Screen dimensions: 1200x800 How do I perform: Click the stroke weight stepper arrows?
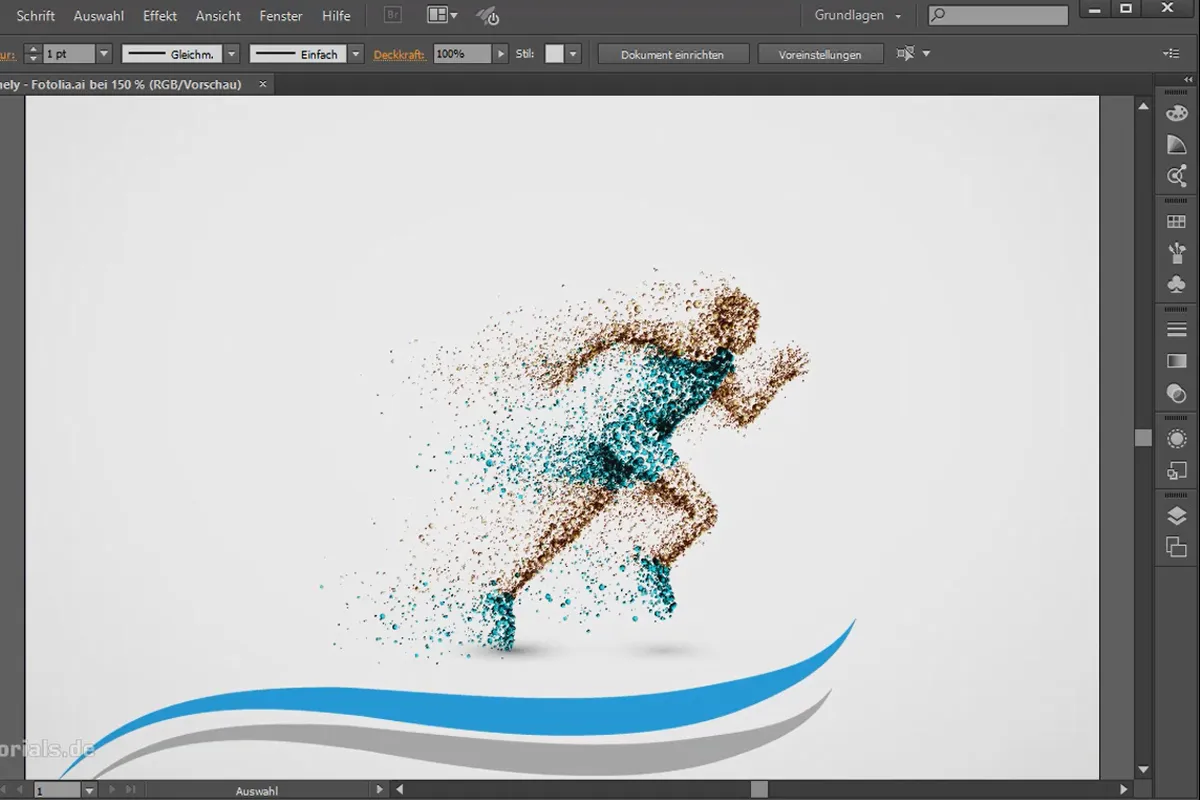click(x=33, y=54)
